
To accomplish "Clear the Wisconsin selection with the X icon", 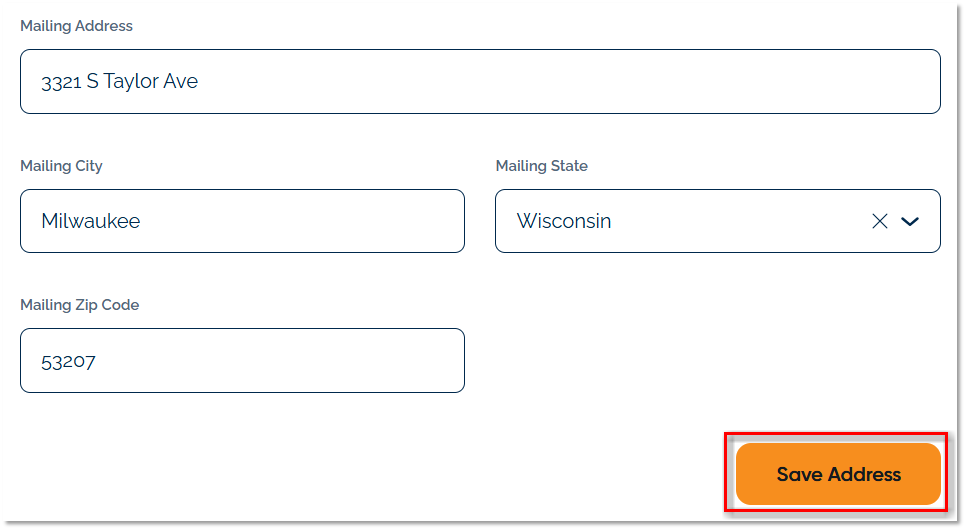I will pyautogui.click(x=880, y=221).
